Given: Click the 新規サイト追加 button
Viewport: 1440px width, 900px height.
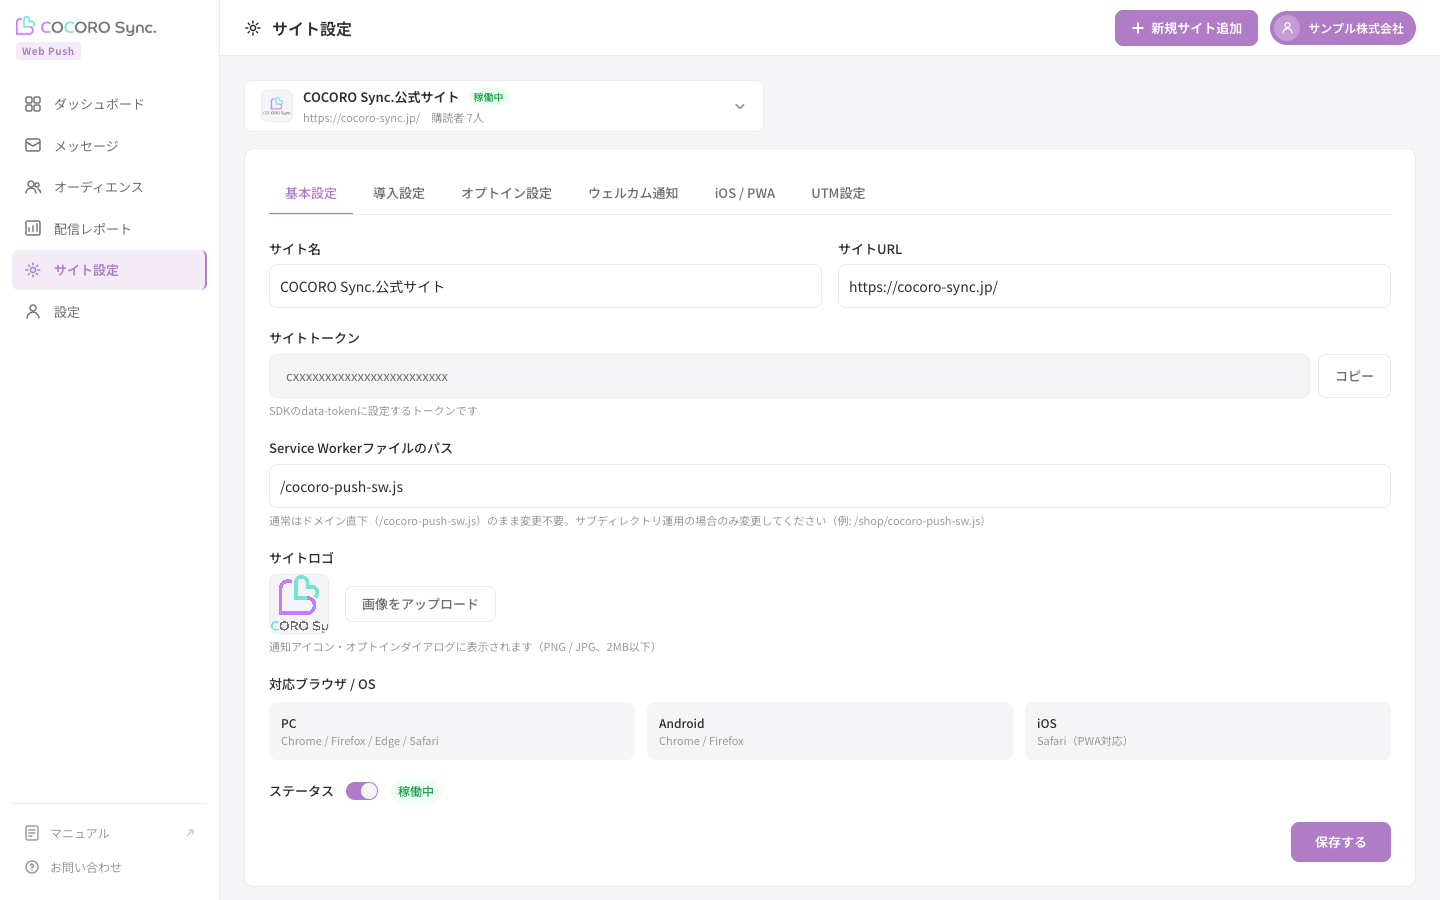Looking at the screenshot, I should [1186, 28].
